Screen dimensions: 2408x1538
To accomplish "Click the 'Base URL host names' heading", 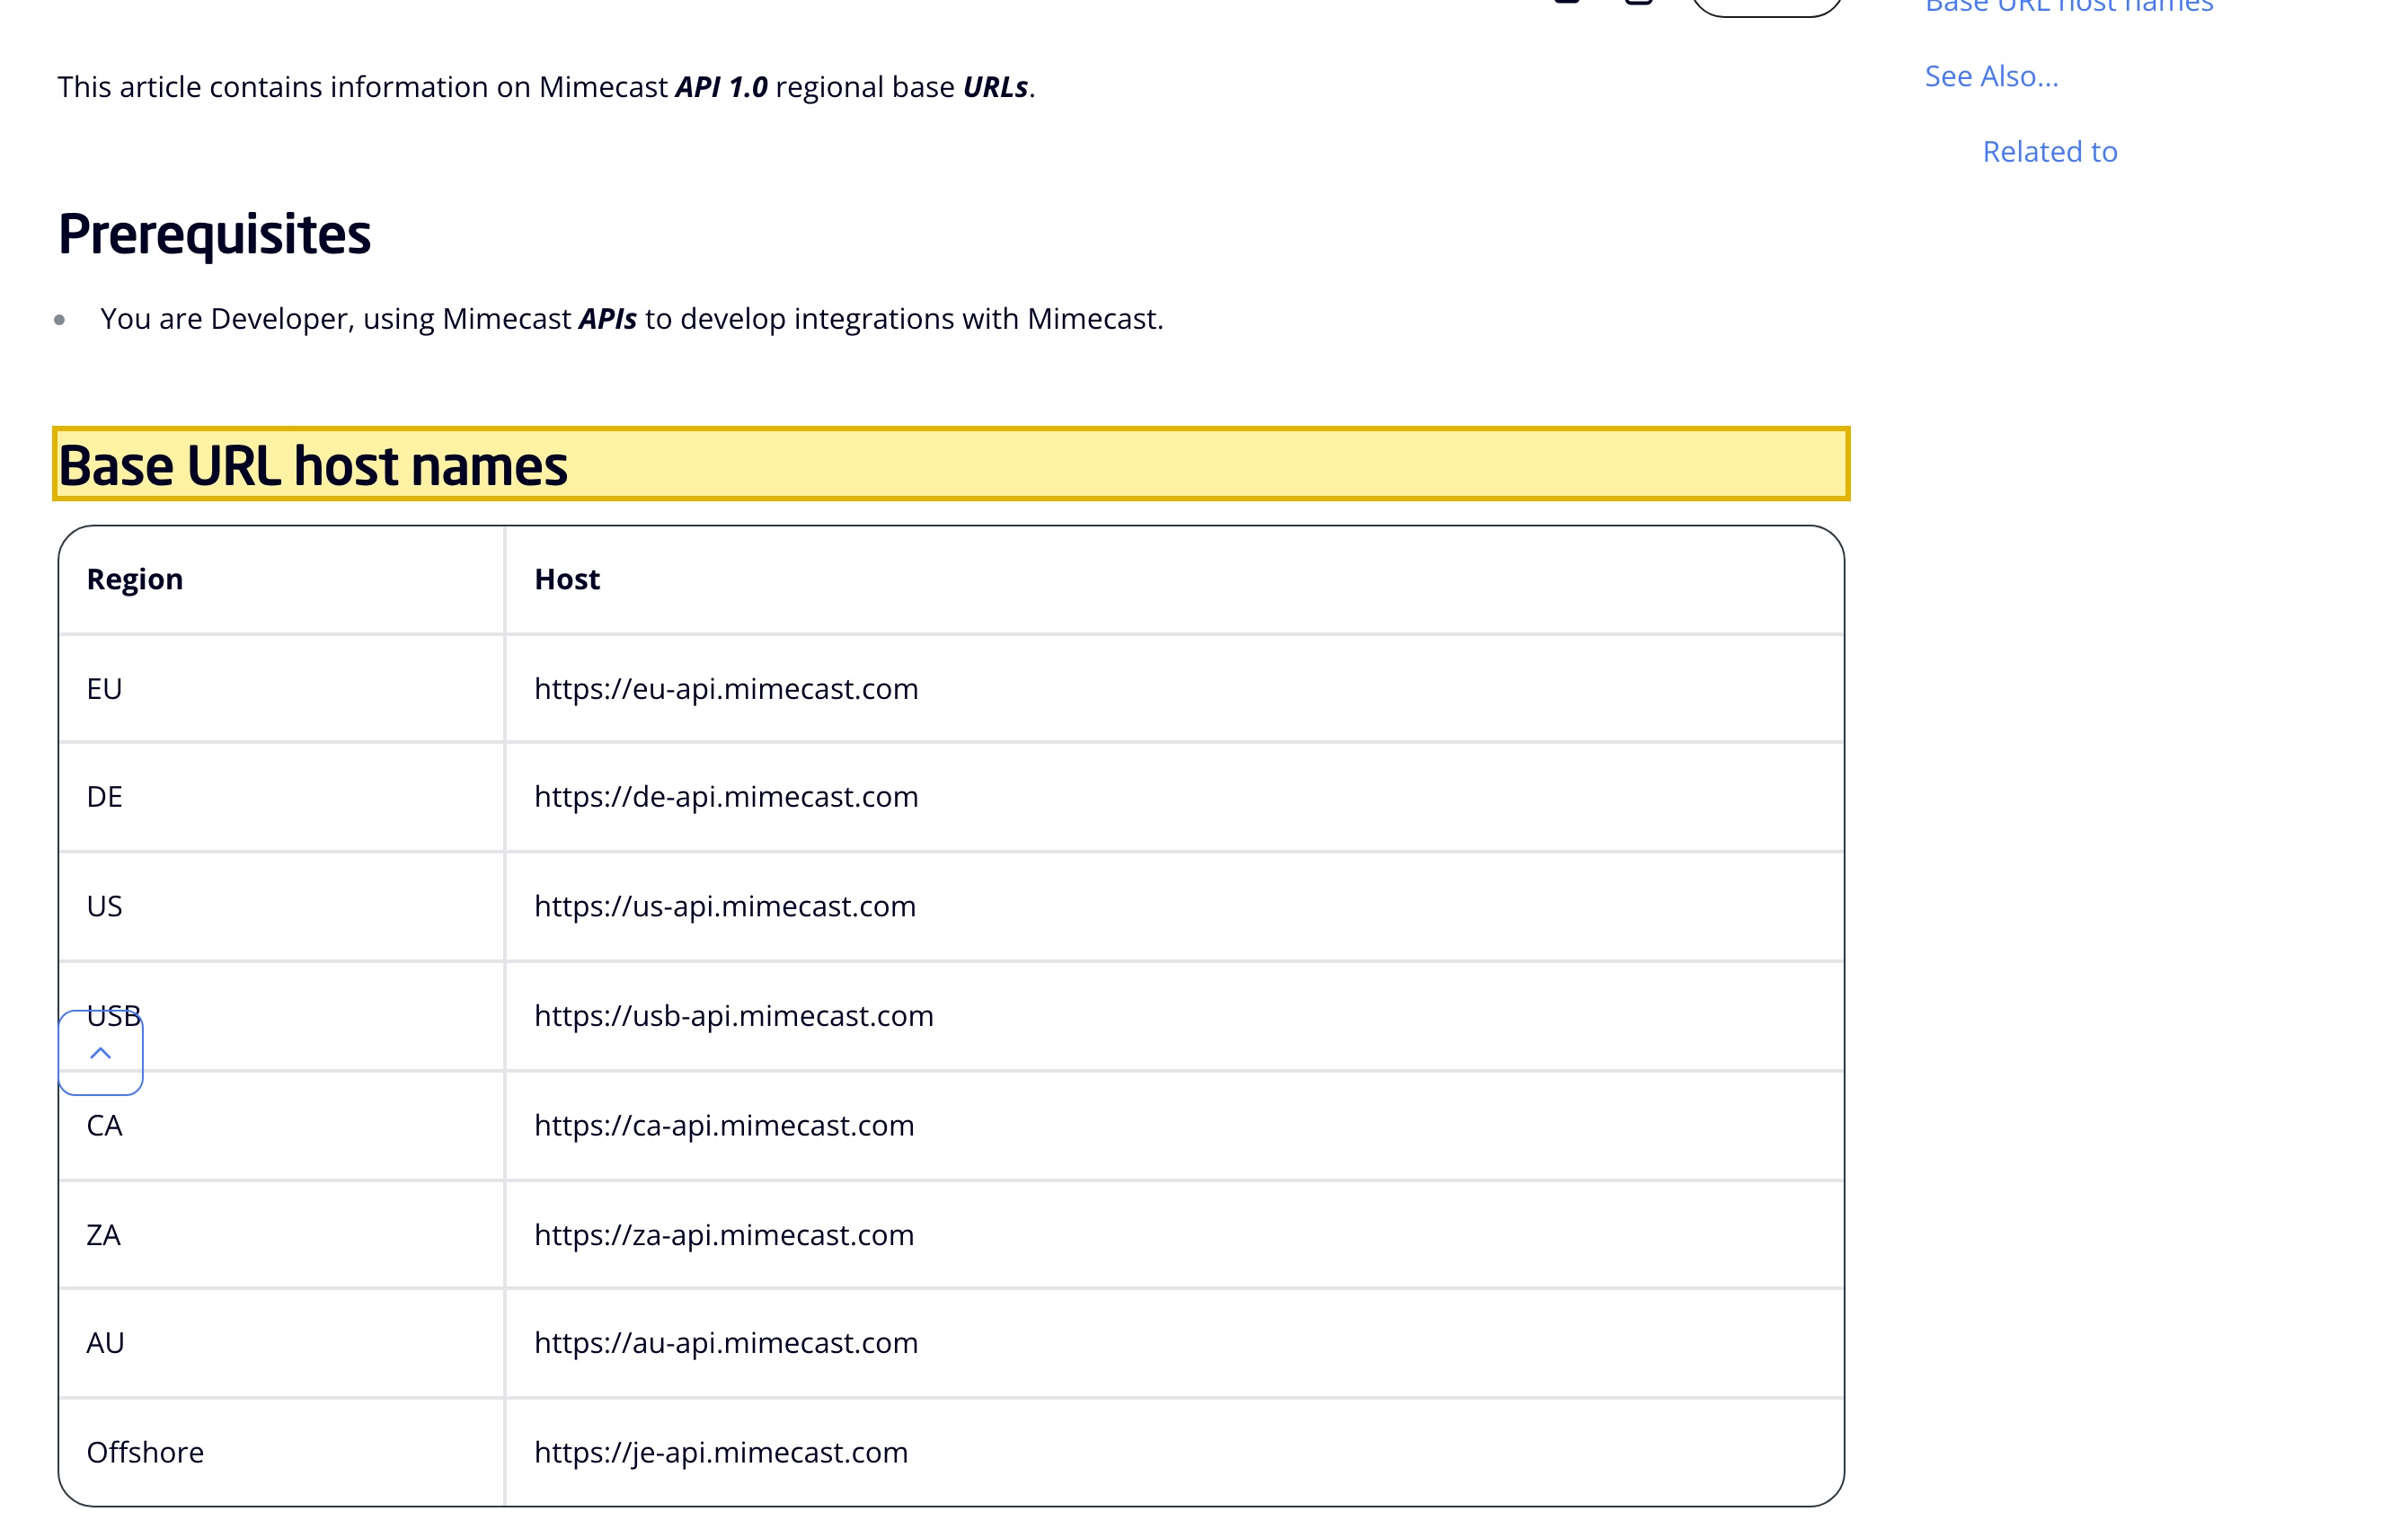I will [951, 464].
